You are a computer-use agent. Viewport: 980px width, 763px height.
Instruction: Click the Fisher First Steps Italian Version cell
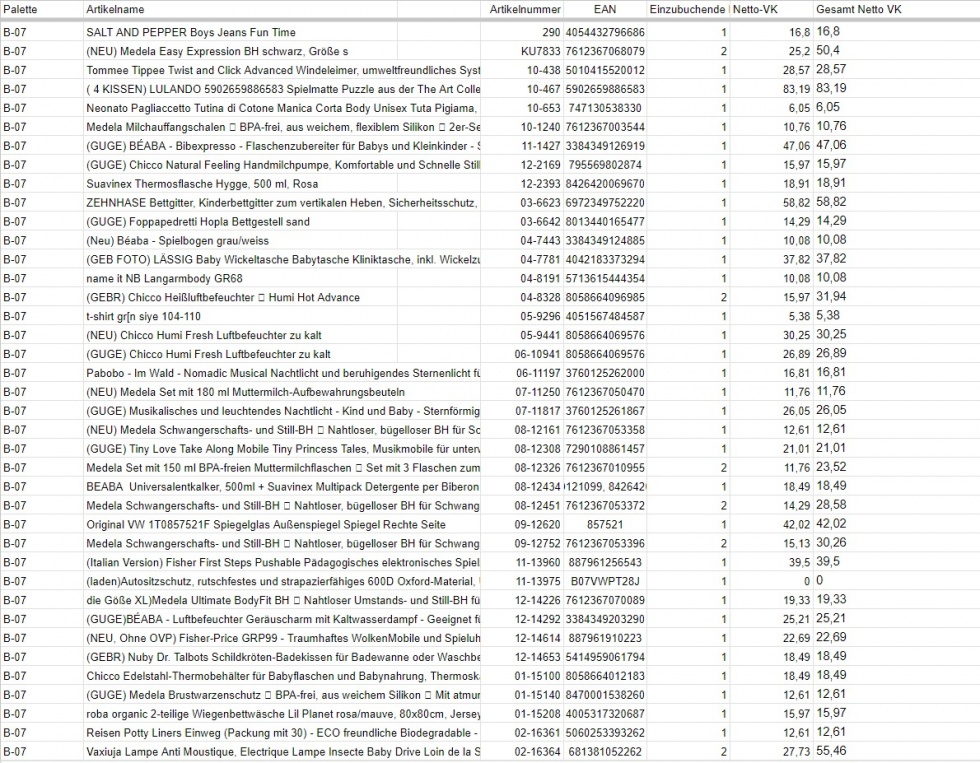(283, 562)
